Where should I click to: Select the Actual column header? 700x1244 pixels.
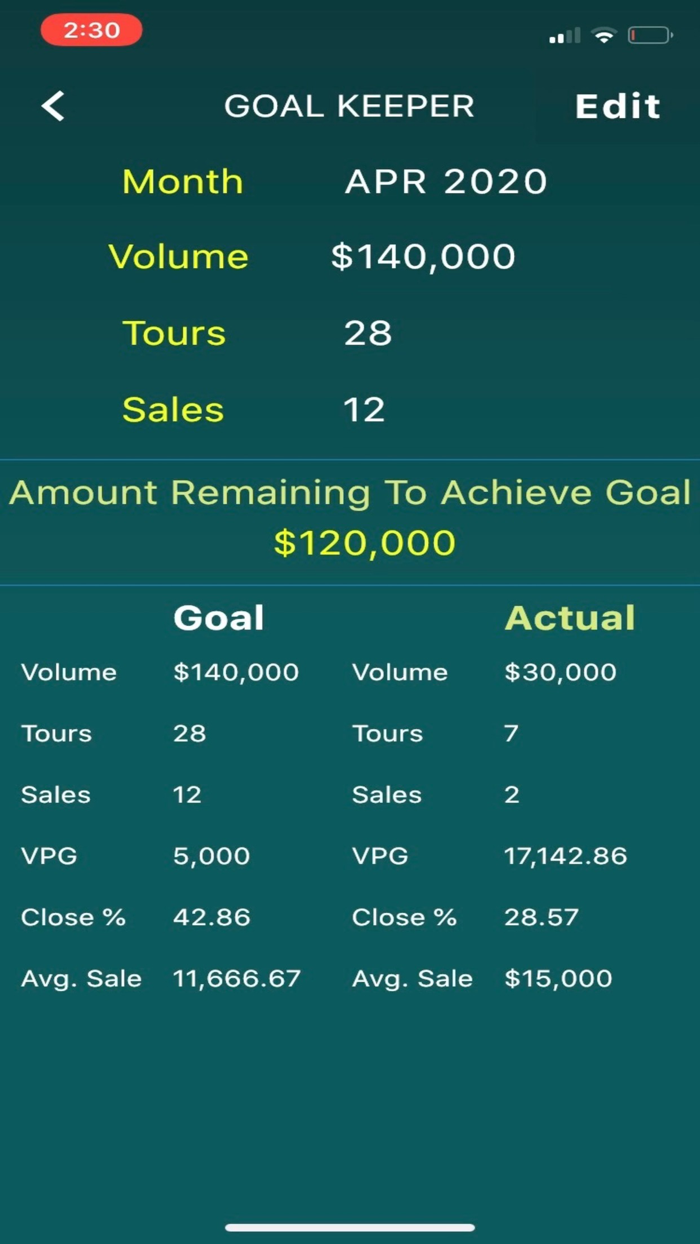(x=570, y=617)
